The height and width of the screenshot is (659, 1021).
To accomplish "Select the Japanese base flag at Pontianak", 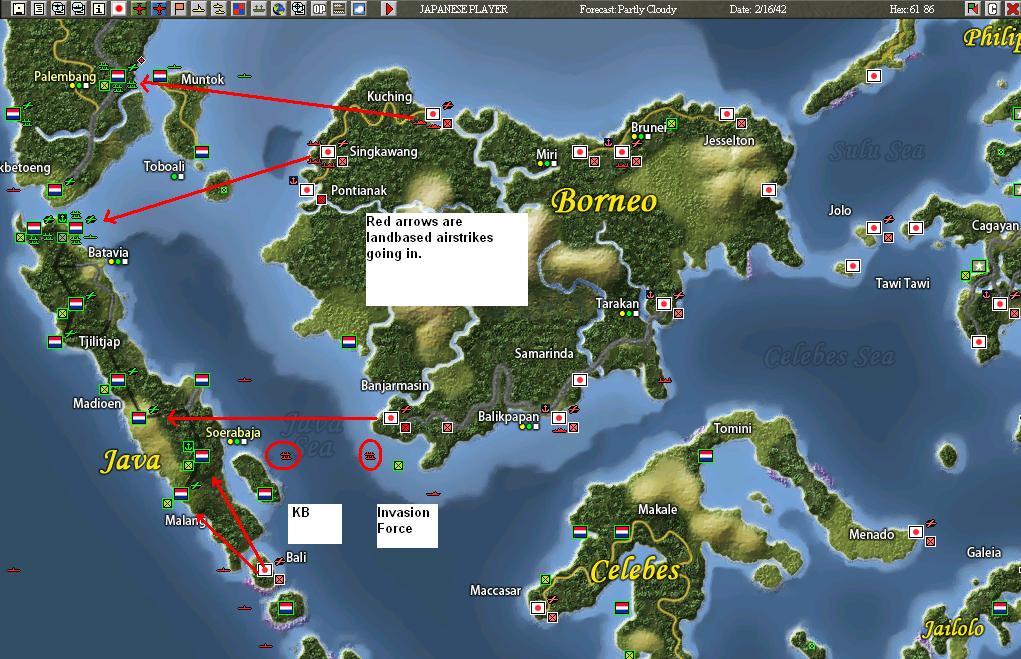I will 307,190.
